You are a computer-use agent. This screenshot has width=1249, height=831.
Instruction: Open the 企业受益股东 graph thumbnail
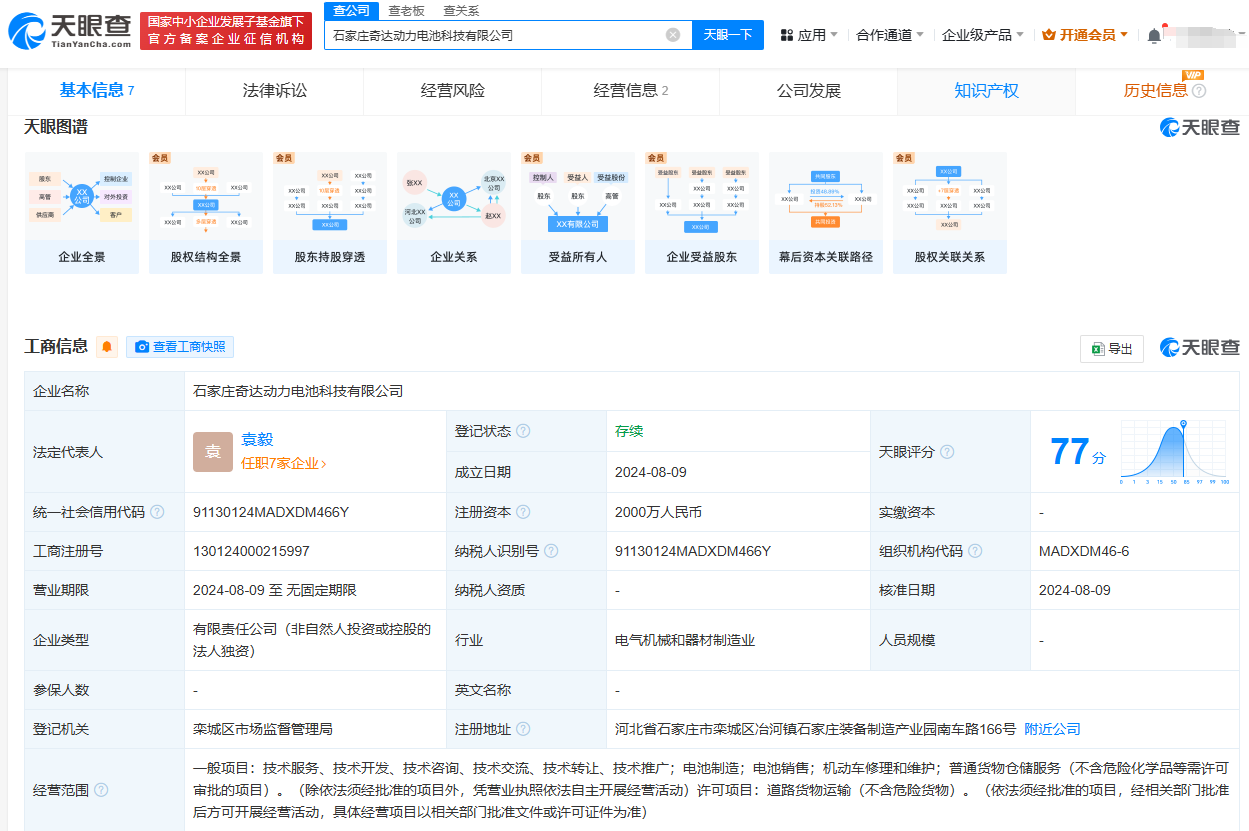[702, 213]
